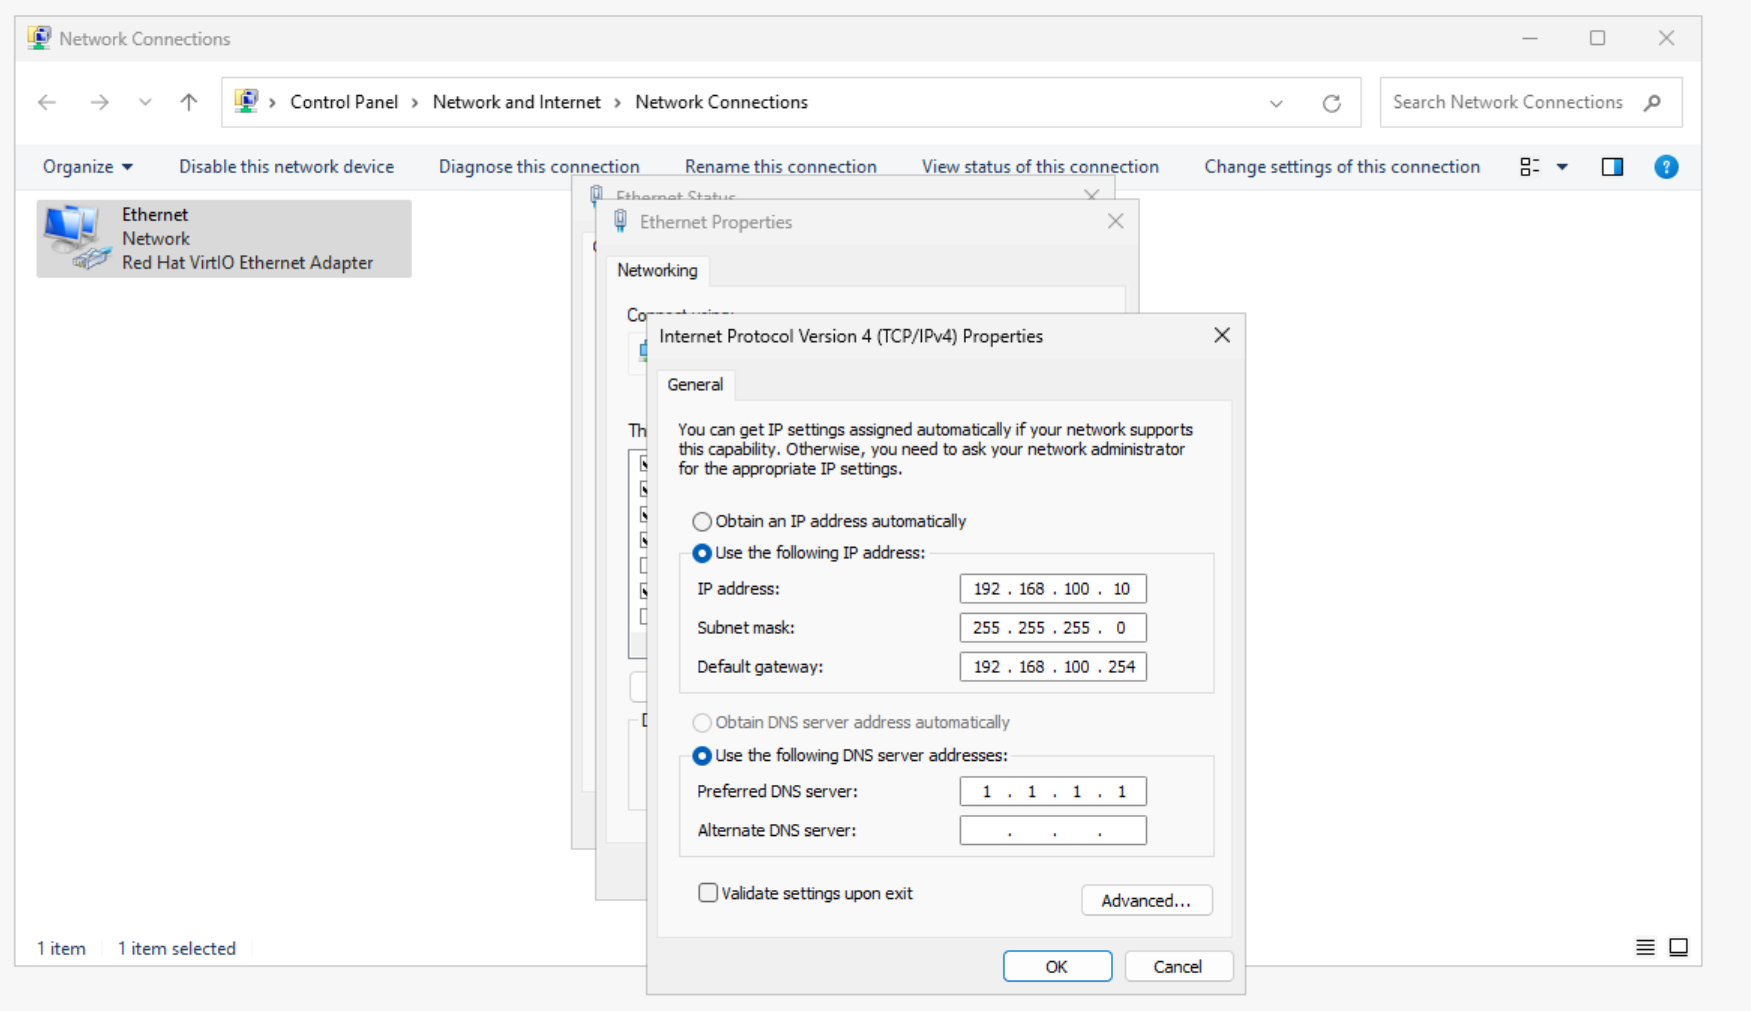This screenshot has width=1751, height=1011.
Task: Go back using the back arrow
Action: (x=47, y=102)
